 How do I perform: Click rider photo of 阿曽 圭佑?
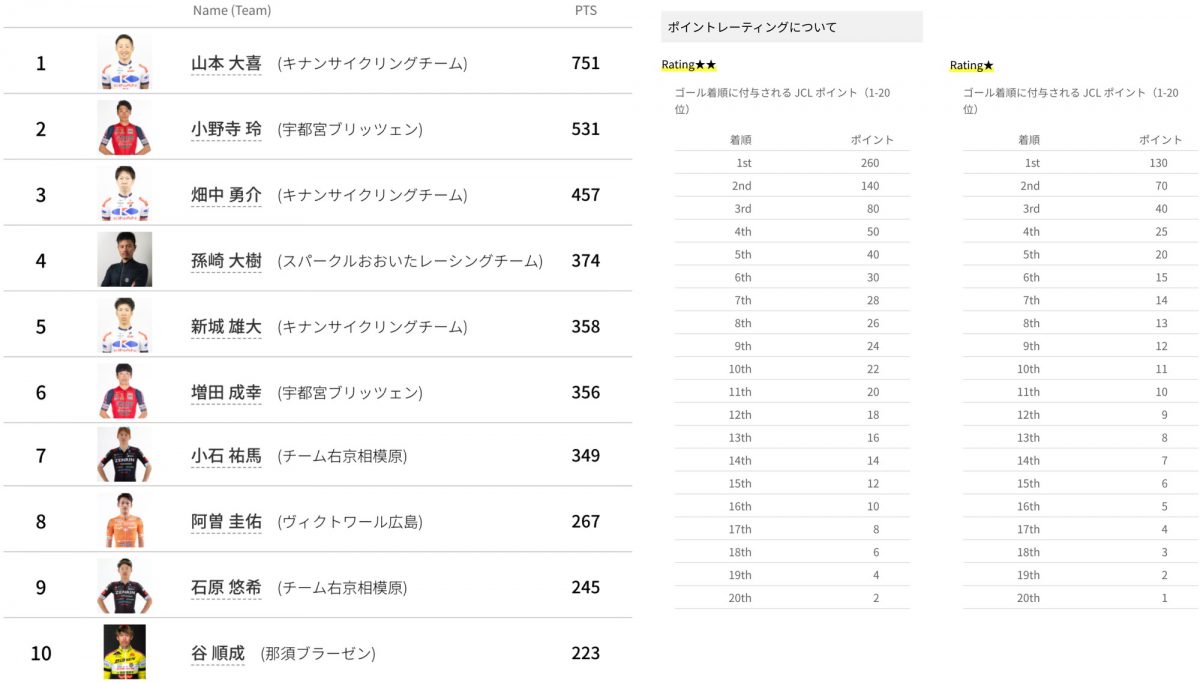[125, 521]
